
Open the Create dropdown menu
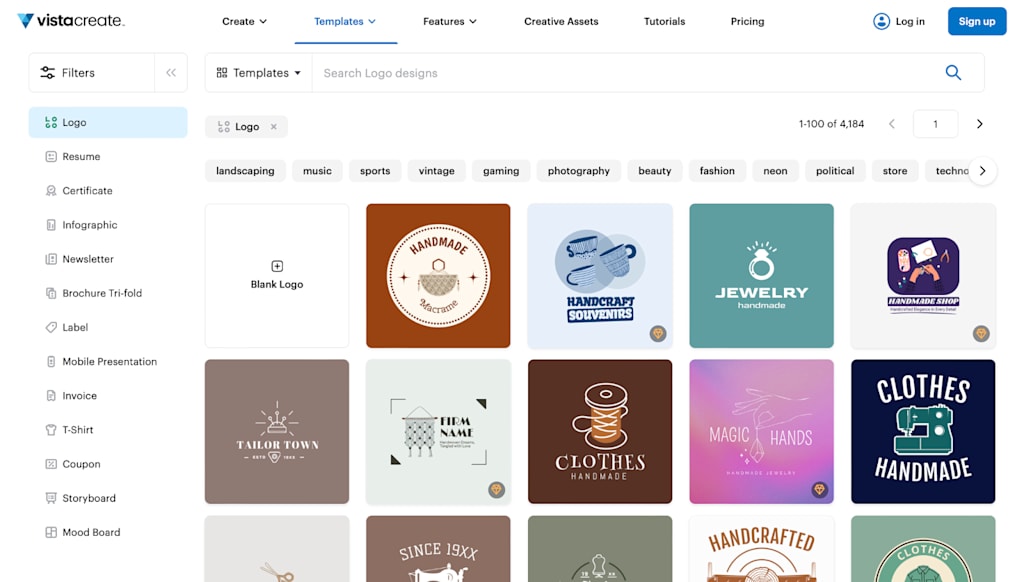coord(244,20)
